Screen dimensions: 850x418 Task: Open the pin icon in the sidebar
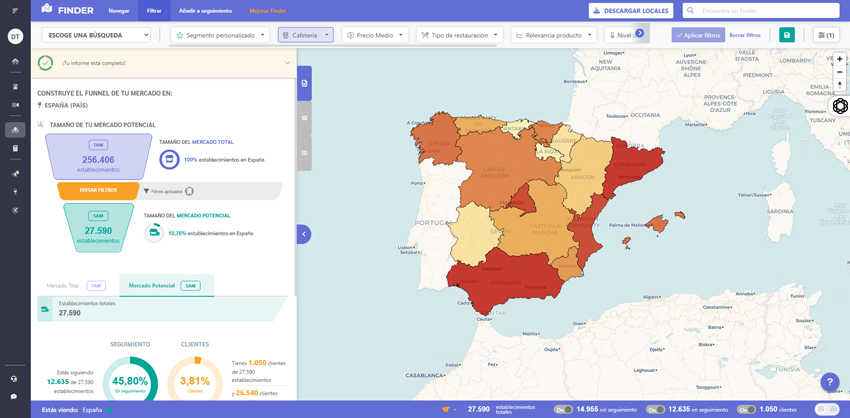coord(15,173)
